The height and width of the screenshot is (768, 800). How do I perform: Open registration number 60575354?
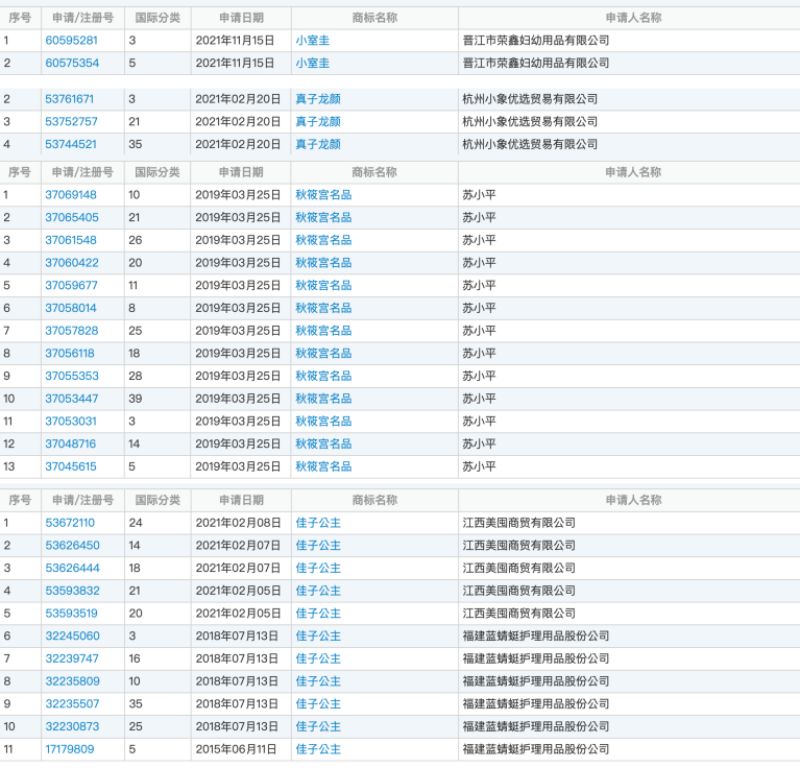(x=72, y=63)
